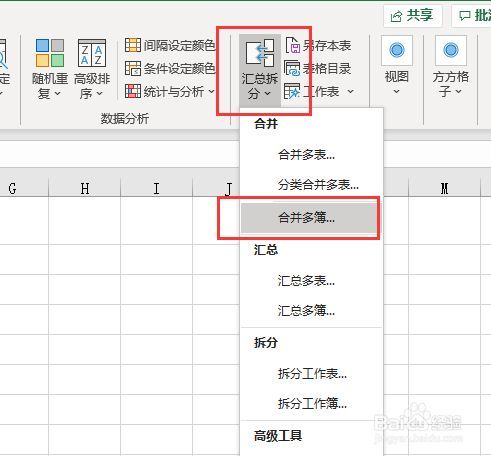Click the 汇总拆分 merge icon
This screenshot has width=491, height=456.
coord(260,53)
